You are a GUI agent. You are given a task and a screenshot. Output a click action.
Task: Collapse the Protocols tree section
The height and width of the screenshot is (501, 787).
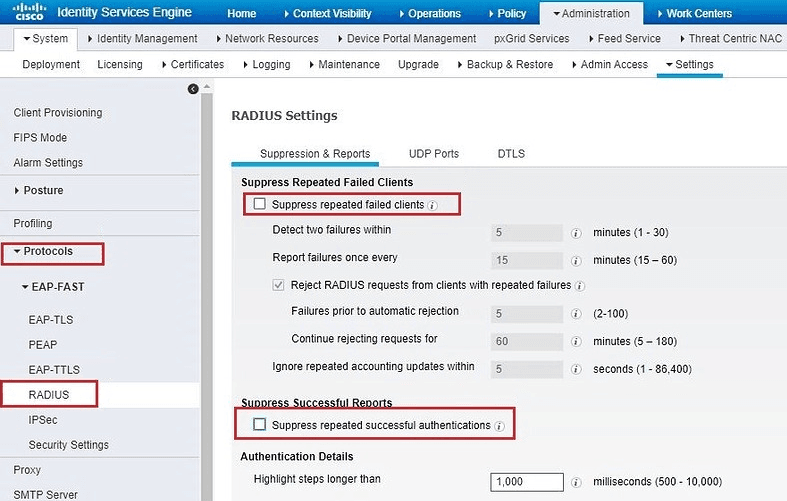[x=17, y=251]
